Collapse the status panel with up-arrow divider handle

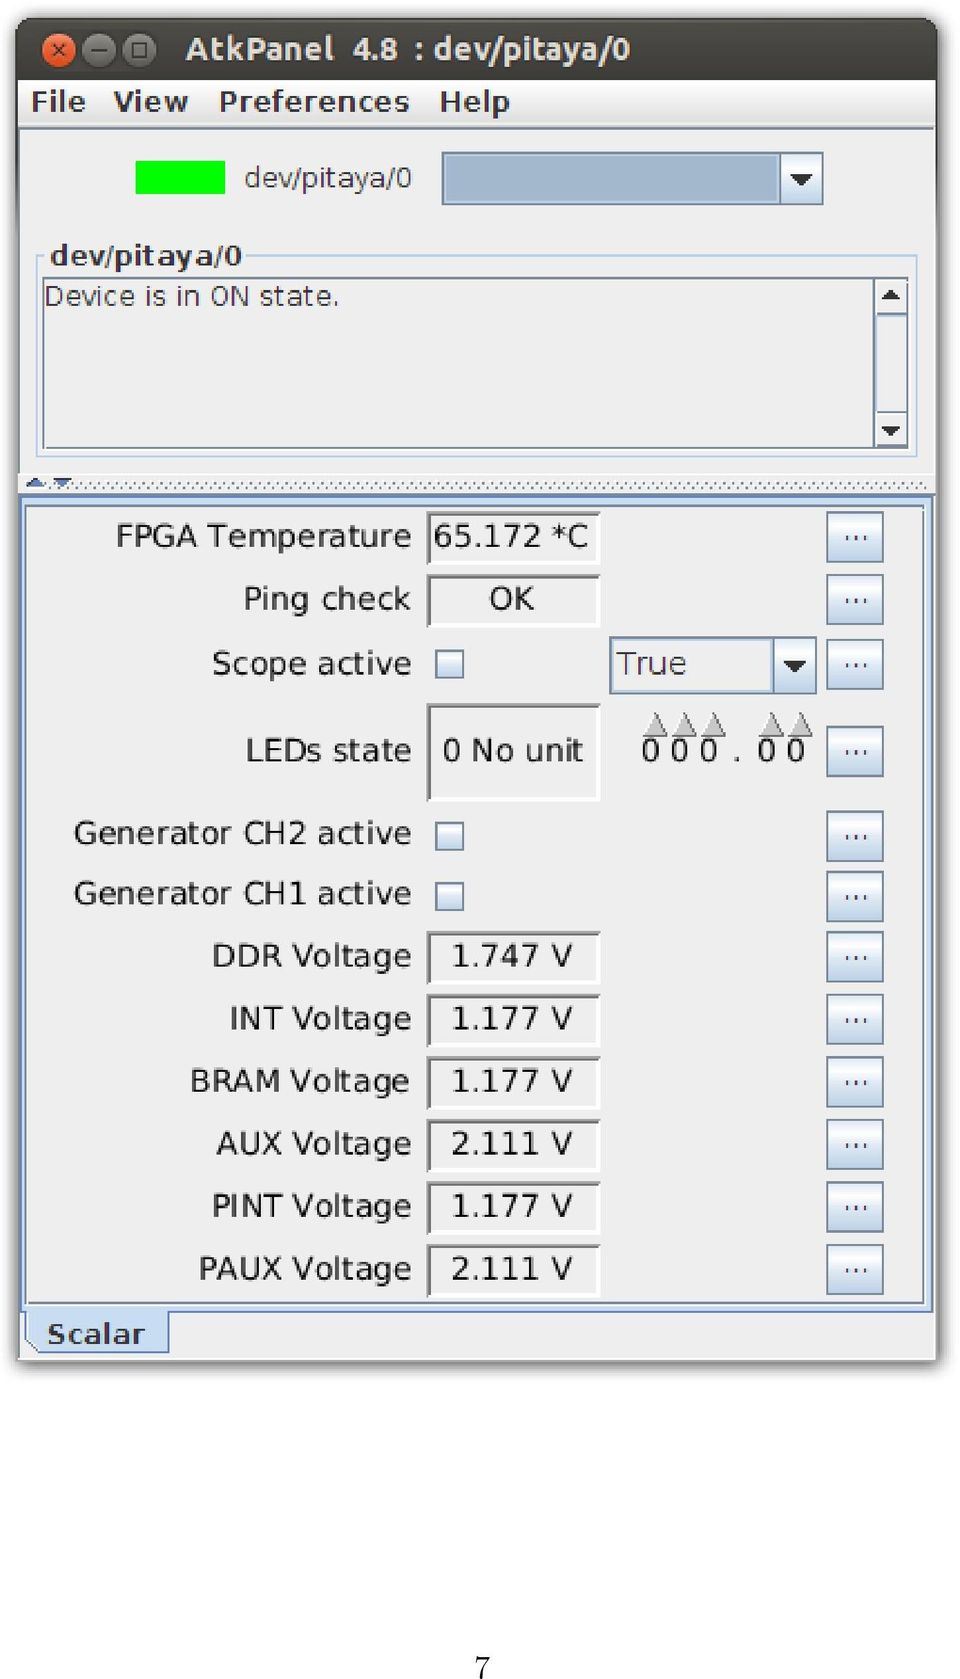(36, 483)
